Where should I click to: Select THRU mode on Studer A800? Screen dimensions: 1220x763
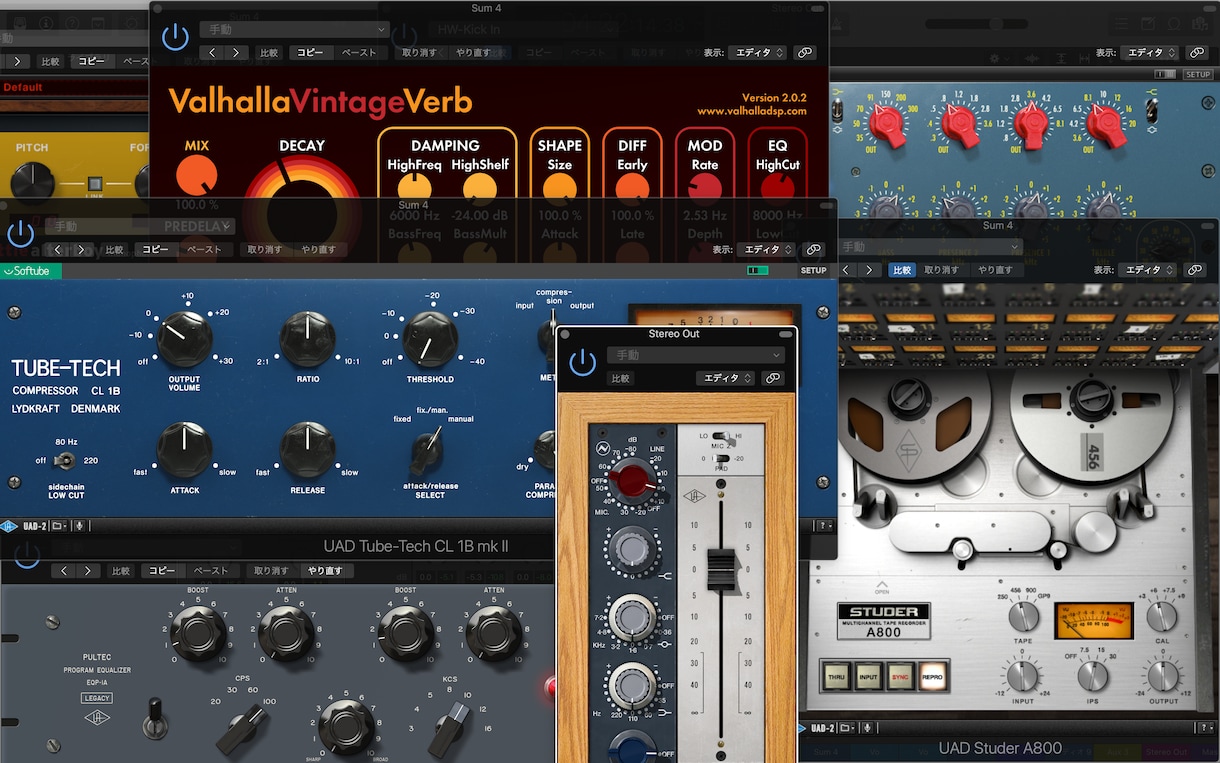click(x=837, y=677)
